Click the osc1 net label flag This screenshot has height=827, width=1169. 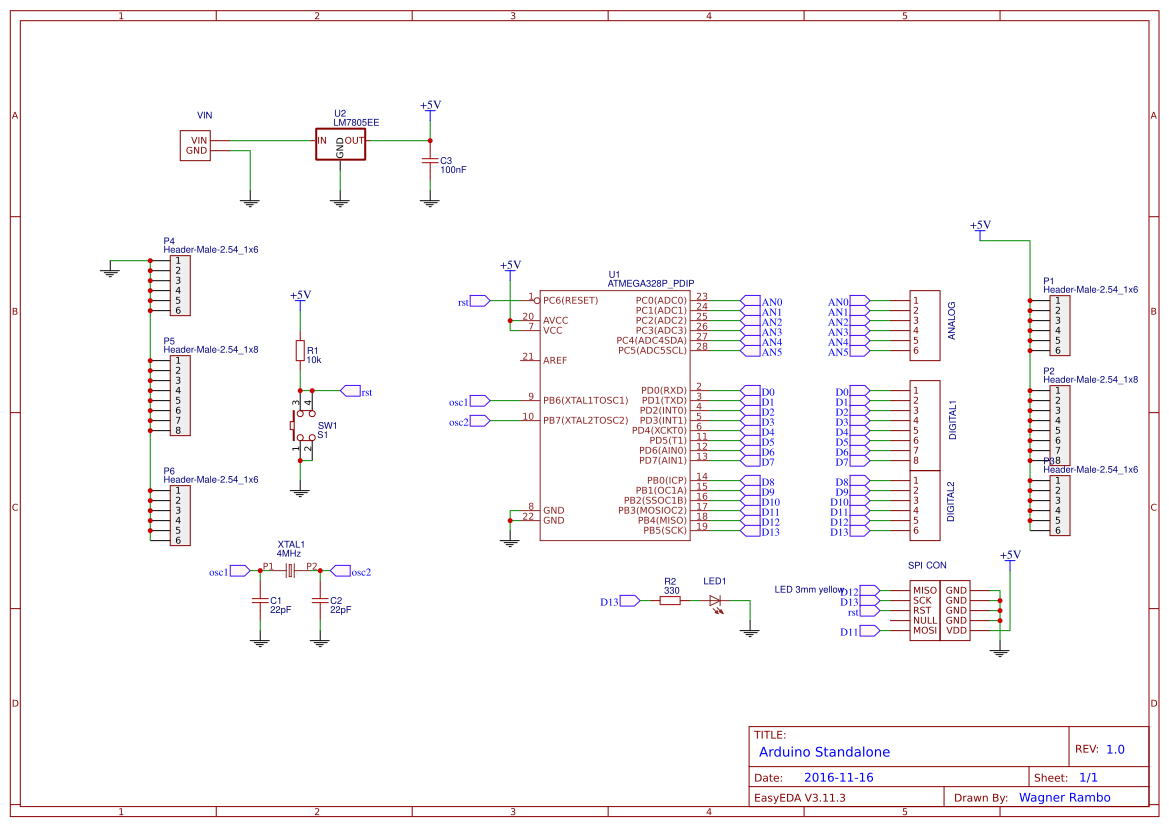pos(478,399)
